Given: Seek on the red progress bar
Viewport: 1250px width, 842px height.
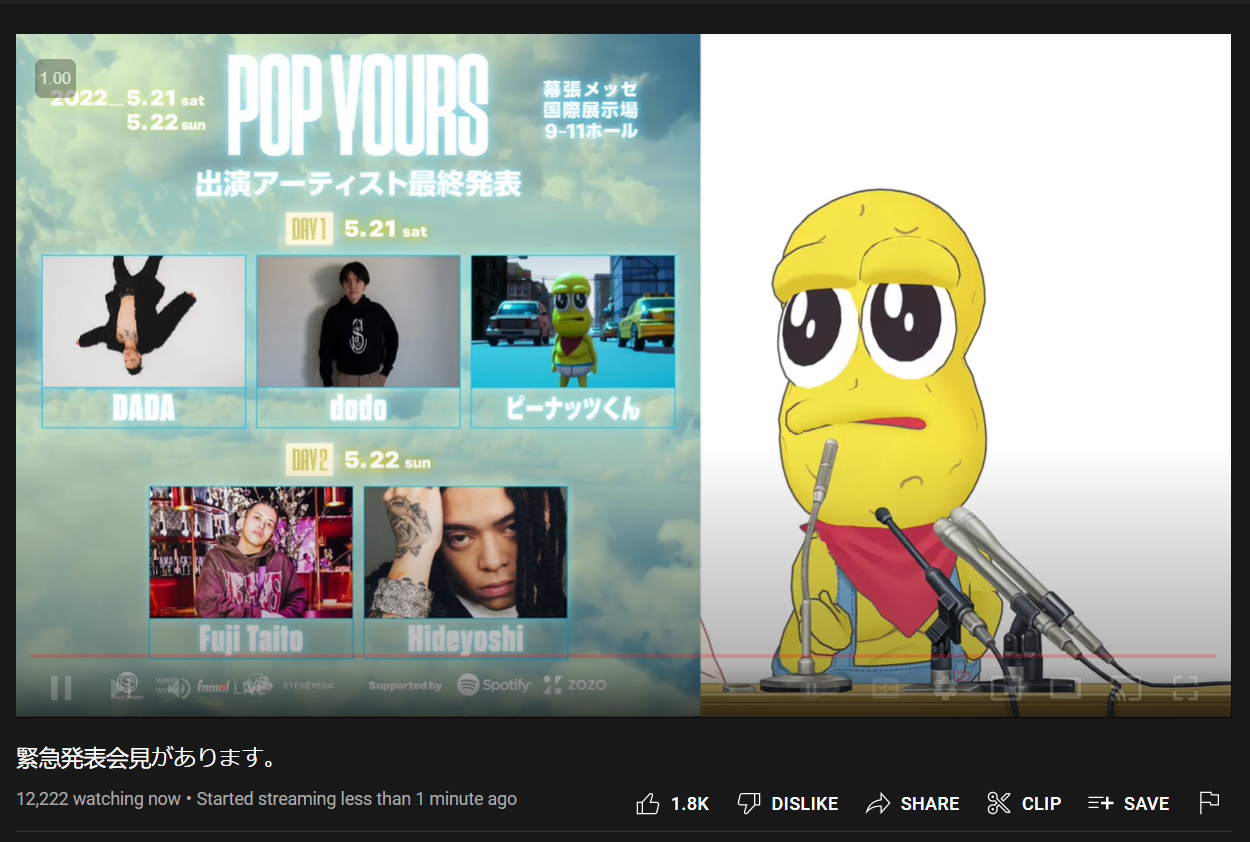Looking at the screenshot, I should pos(623,656).
